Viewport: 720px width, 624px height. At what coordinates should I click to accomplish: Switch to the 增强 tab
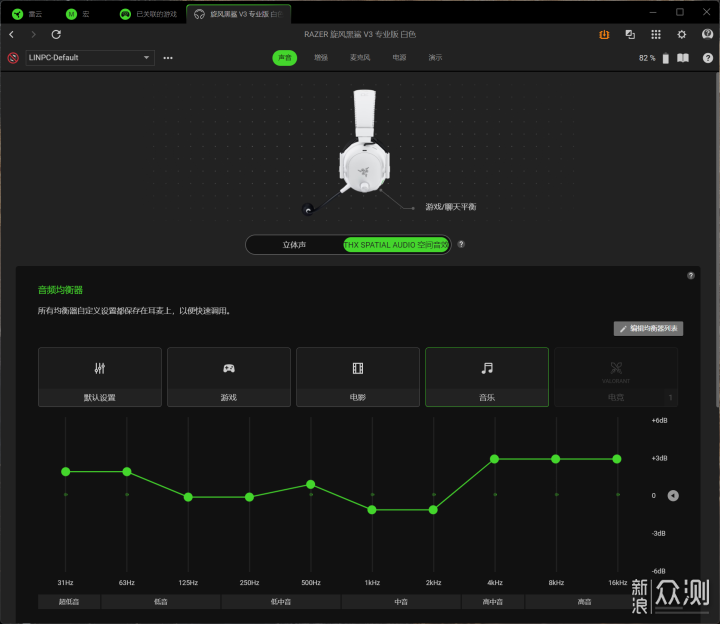pyautogui.click(x=321, y=58)
